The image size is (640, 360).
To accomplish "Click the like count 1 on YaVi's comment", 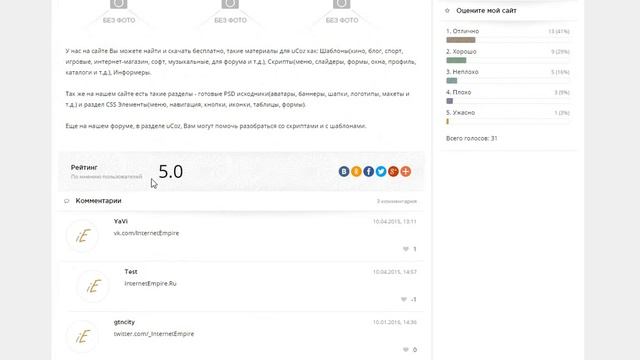I will (415, 249).
